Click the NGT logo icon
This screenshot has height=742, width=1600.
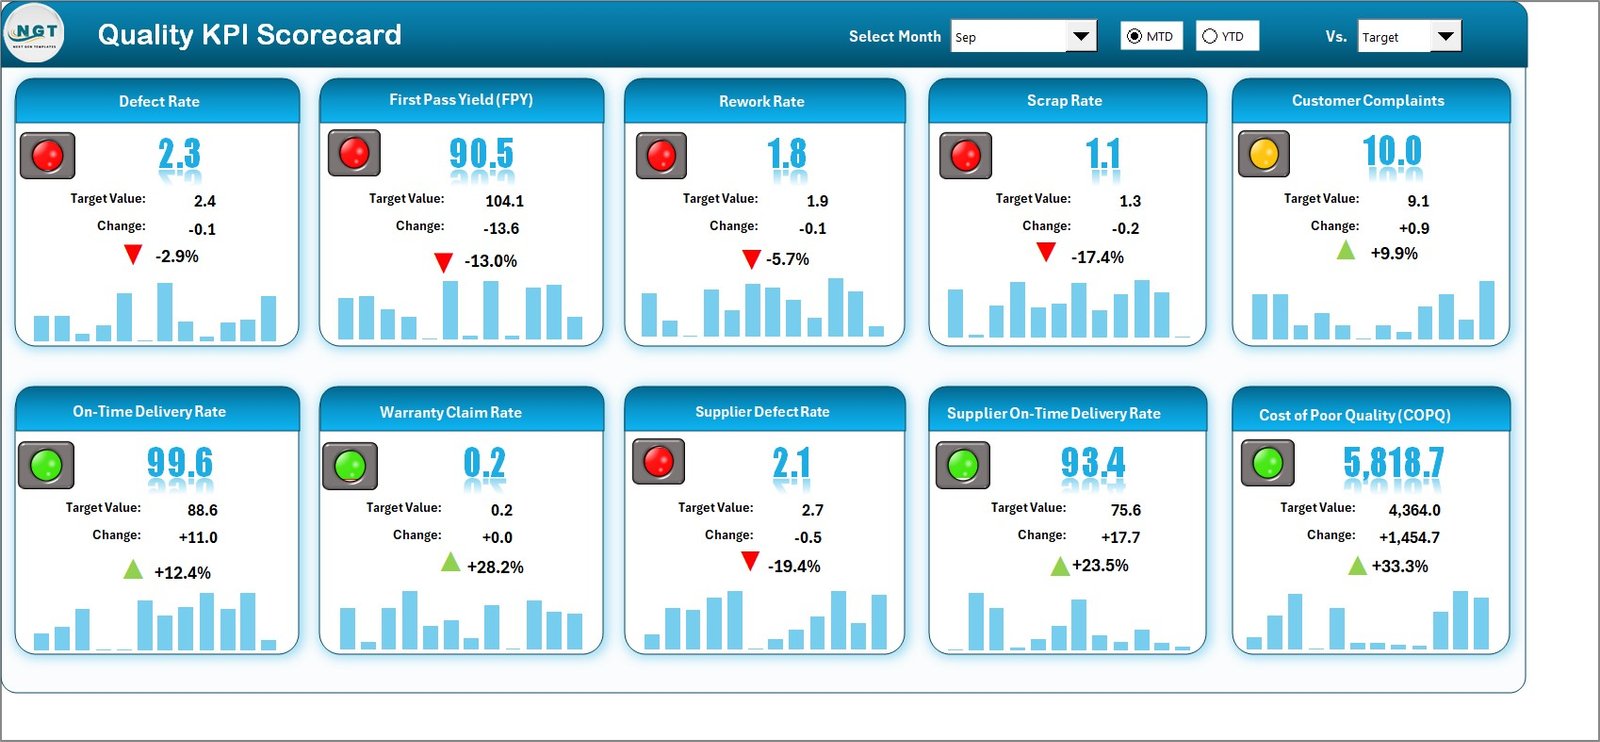coord(35,33)
